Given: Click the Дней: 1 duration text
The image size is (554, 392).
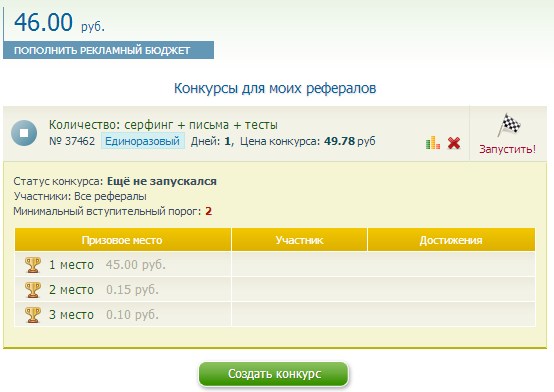Looking at the screenshot, I should (x=212, y=141).
